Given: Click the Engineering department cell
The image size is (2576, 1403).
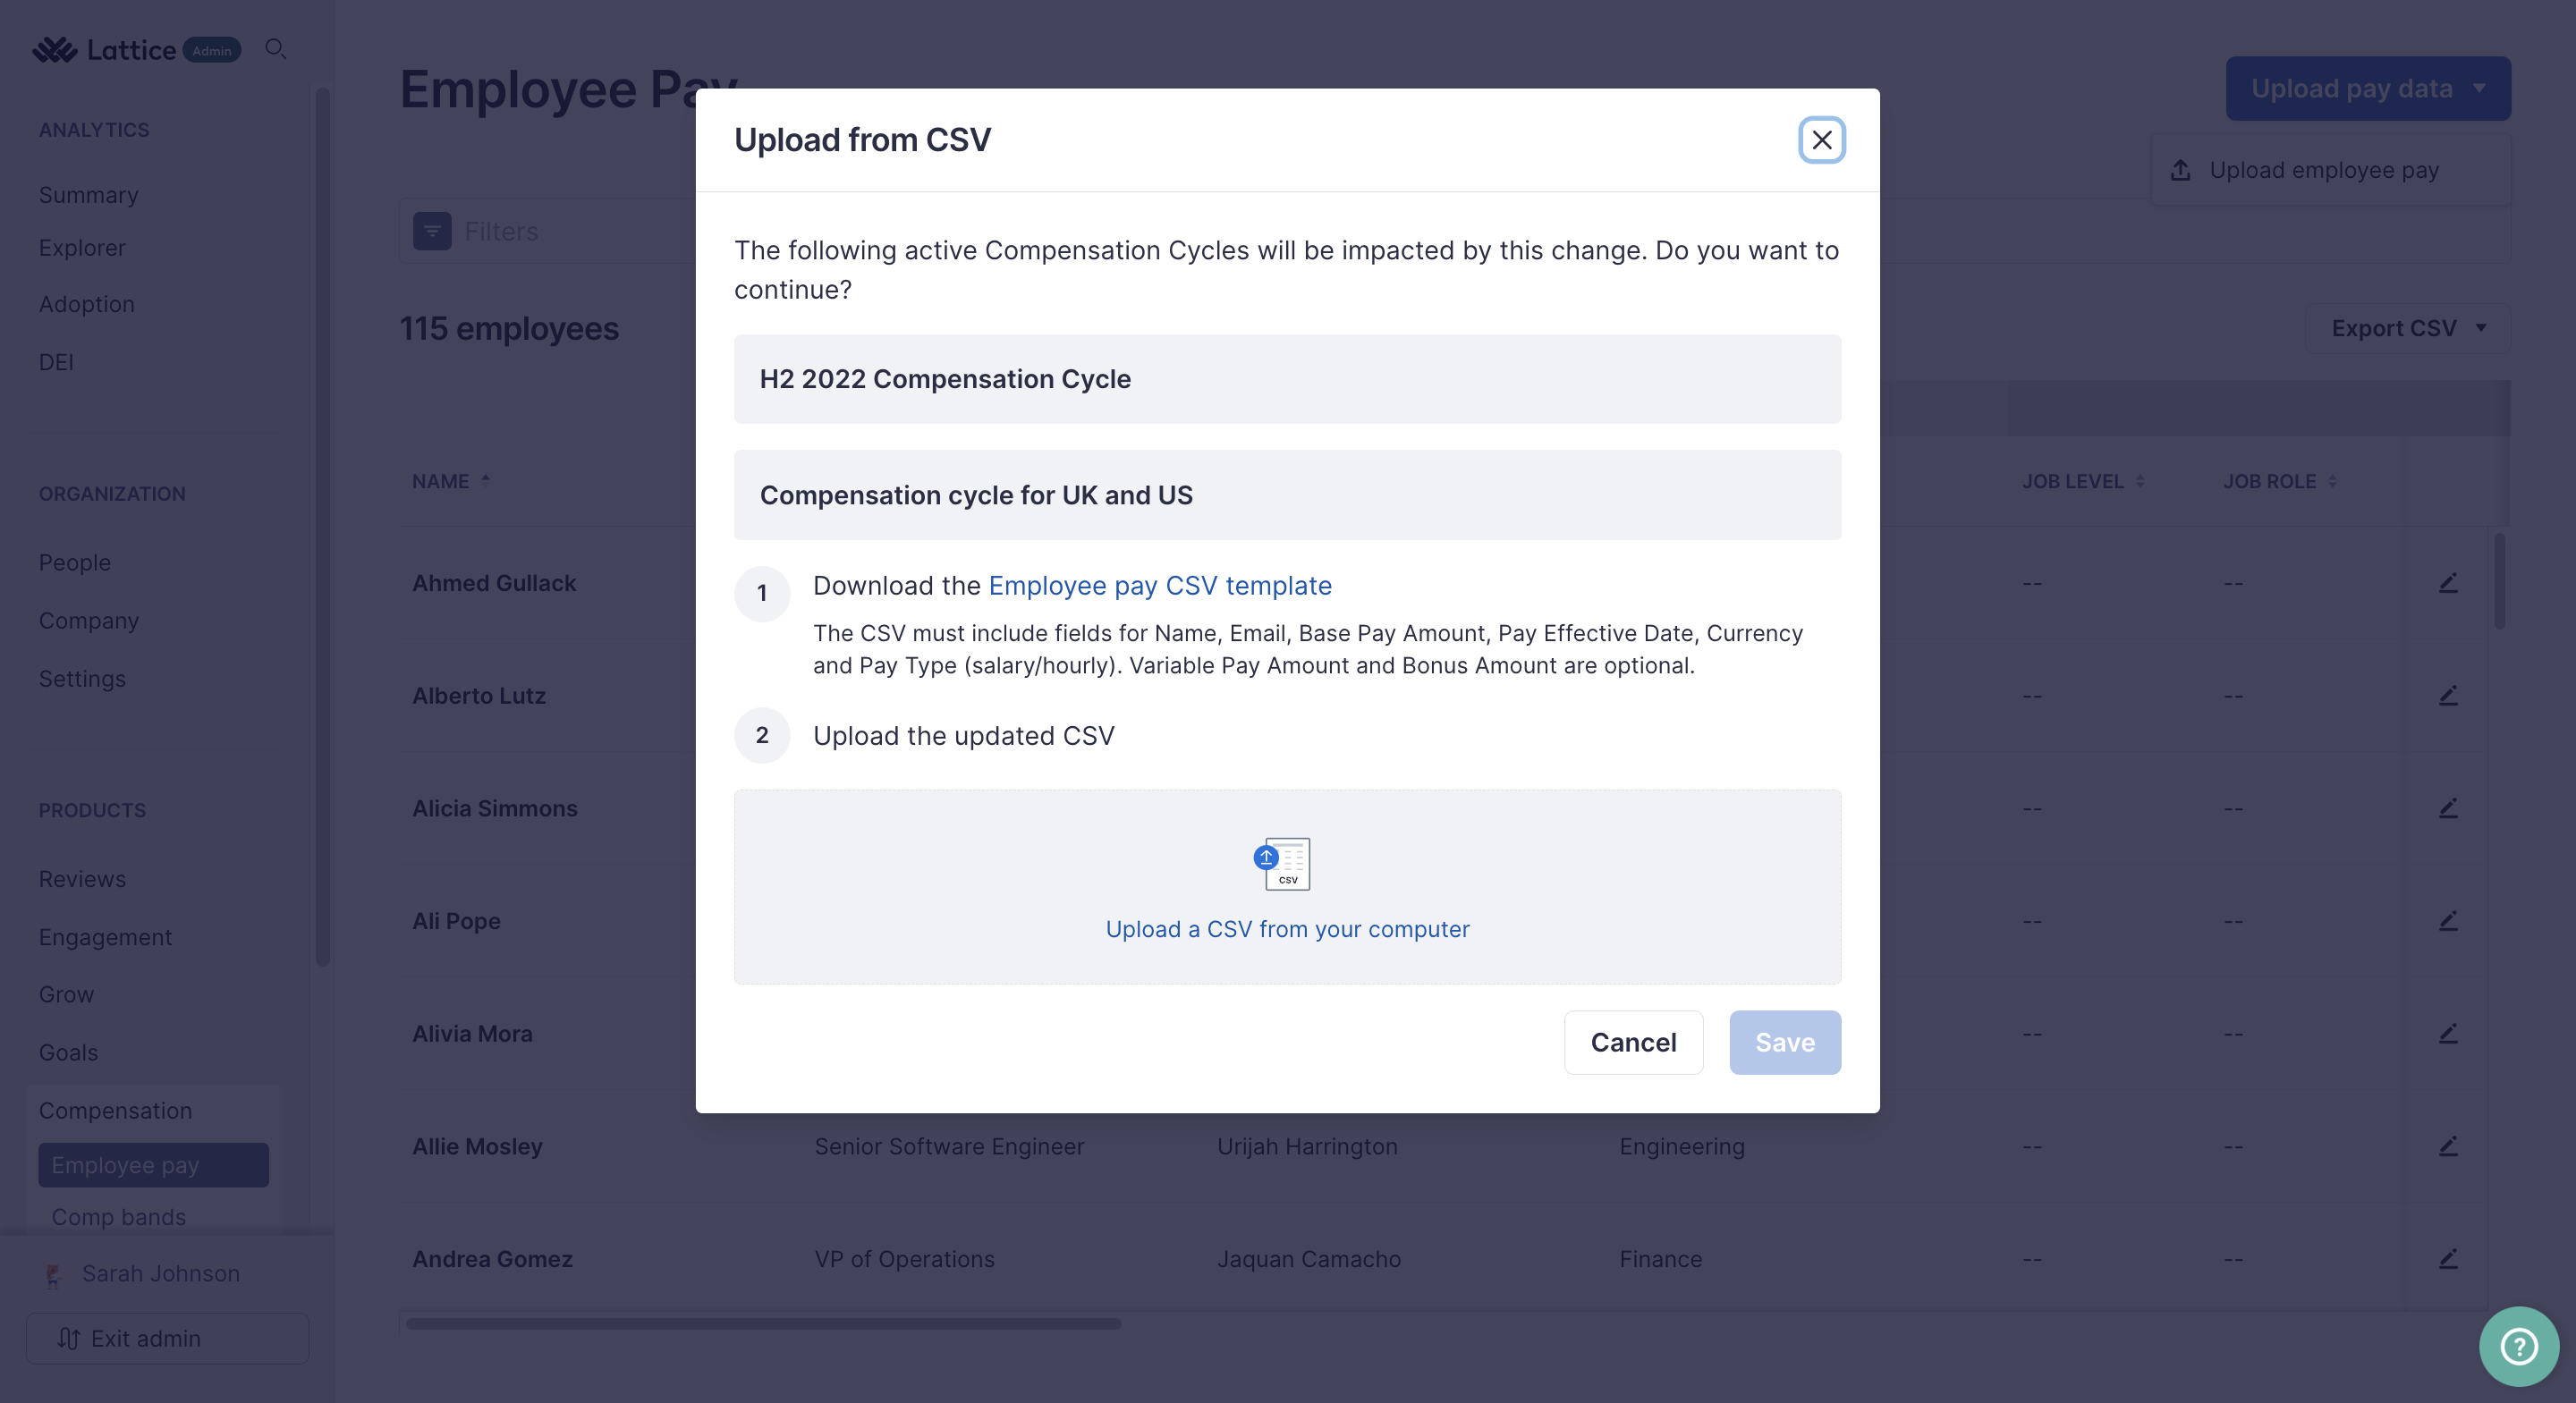Looking at the screenshot, I should coord(1682,1146).
